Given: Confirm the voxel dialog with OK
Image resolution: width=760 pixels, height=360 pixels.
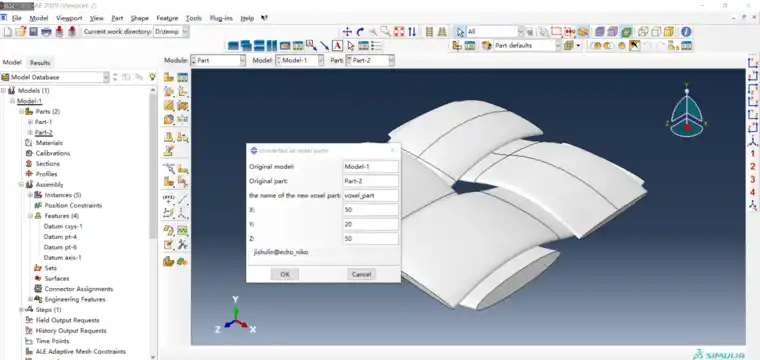Looking at the screenshot, I should point(285,274).
